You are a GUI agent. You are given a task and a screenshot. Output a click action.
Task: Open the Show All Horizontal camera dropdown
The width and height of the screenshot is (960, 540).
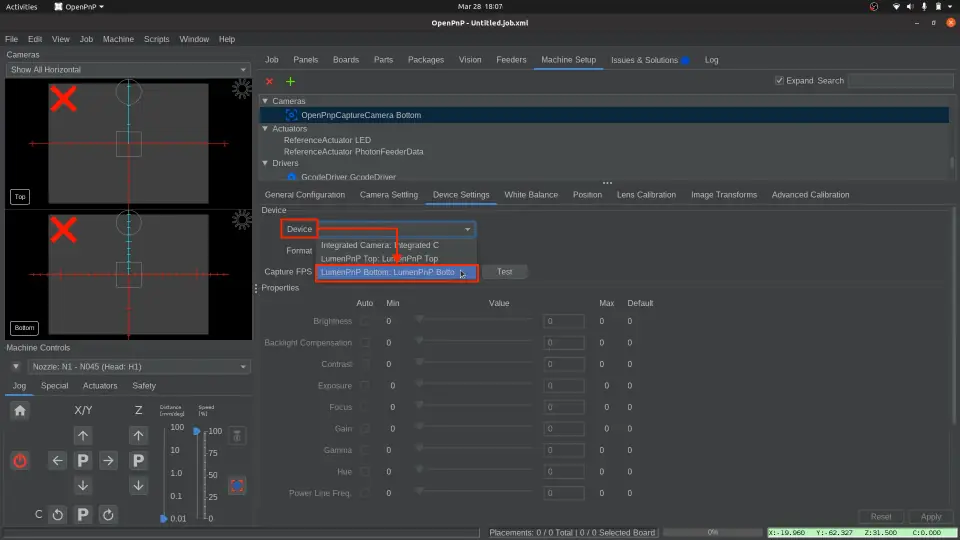click(x=127, y=70)
